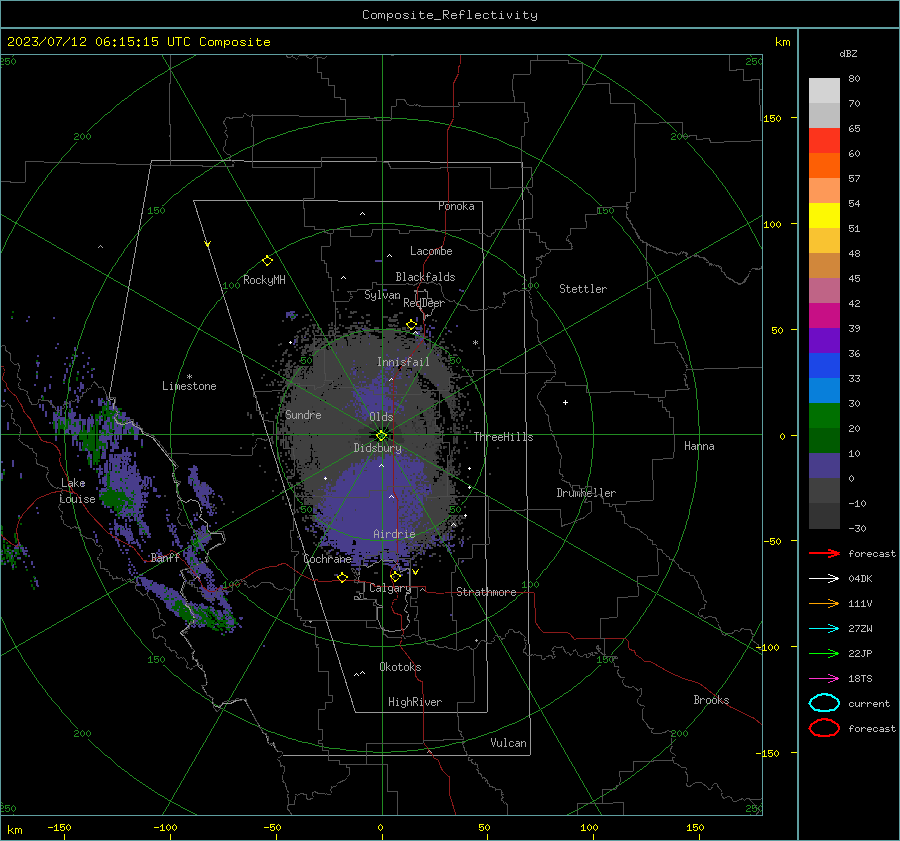Click the white 04DK arrow icon
The width and height of the screenshot is (900, 841).
tap(824, 578)
